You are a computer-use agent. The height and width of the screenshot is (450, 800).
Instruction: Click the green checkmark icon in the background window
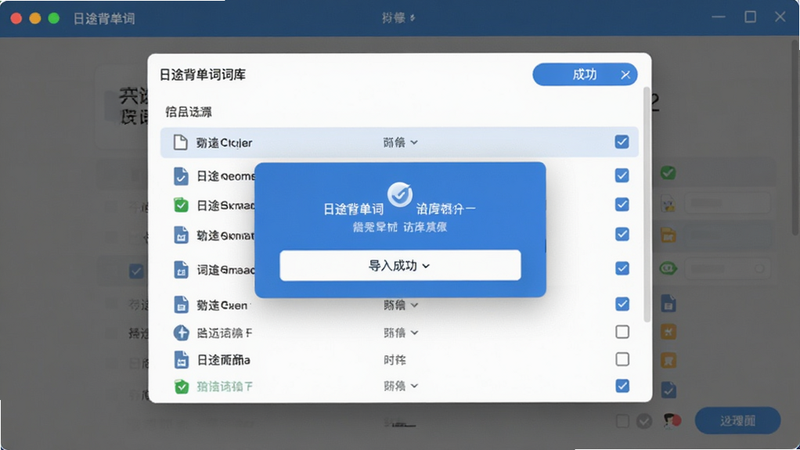tap(668, 173)
